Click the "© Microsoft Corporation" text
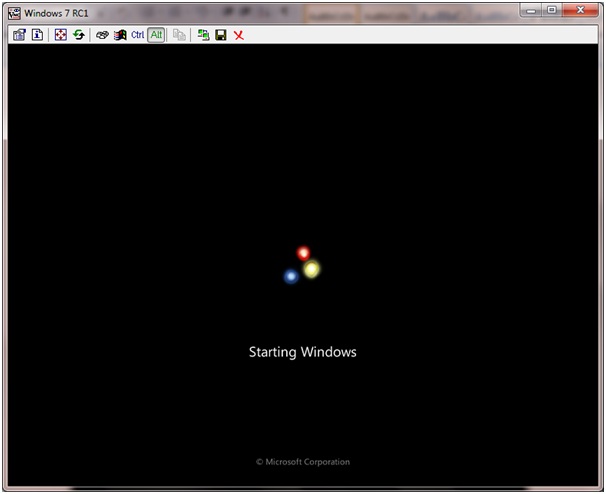 tap(303, 462)
